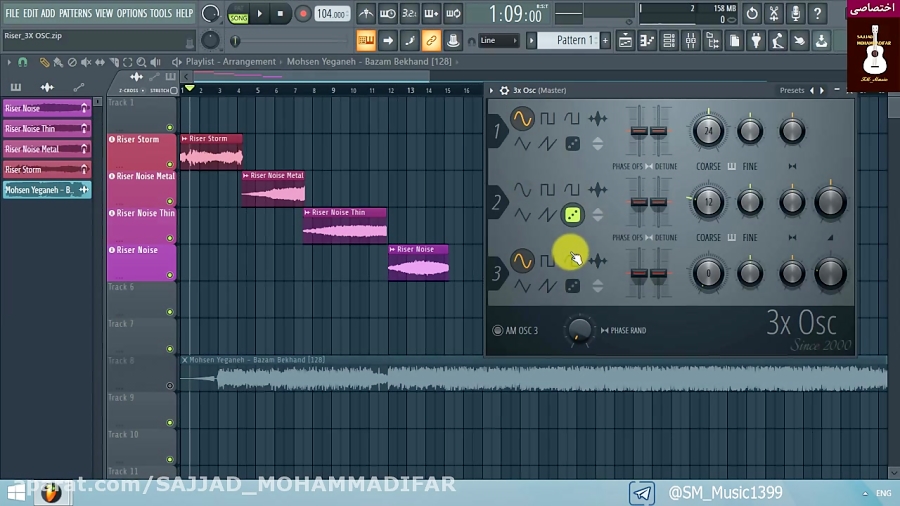
Task: Open the Line snap dropdown
Action: pos(498,41)
